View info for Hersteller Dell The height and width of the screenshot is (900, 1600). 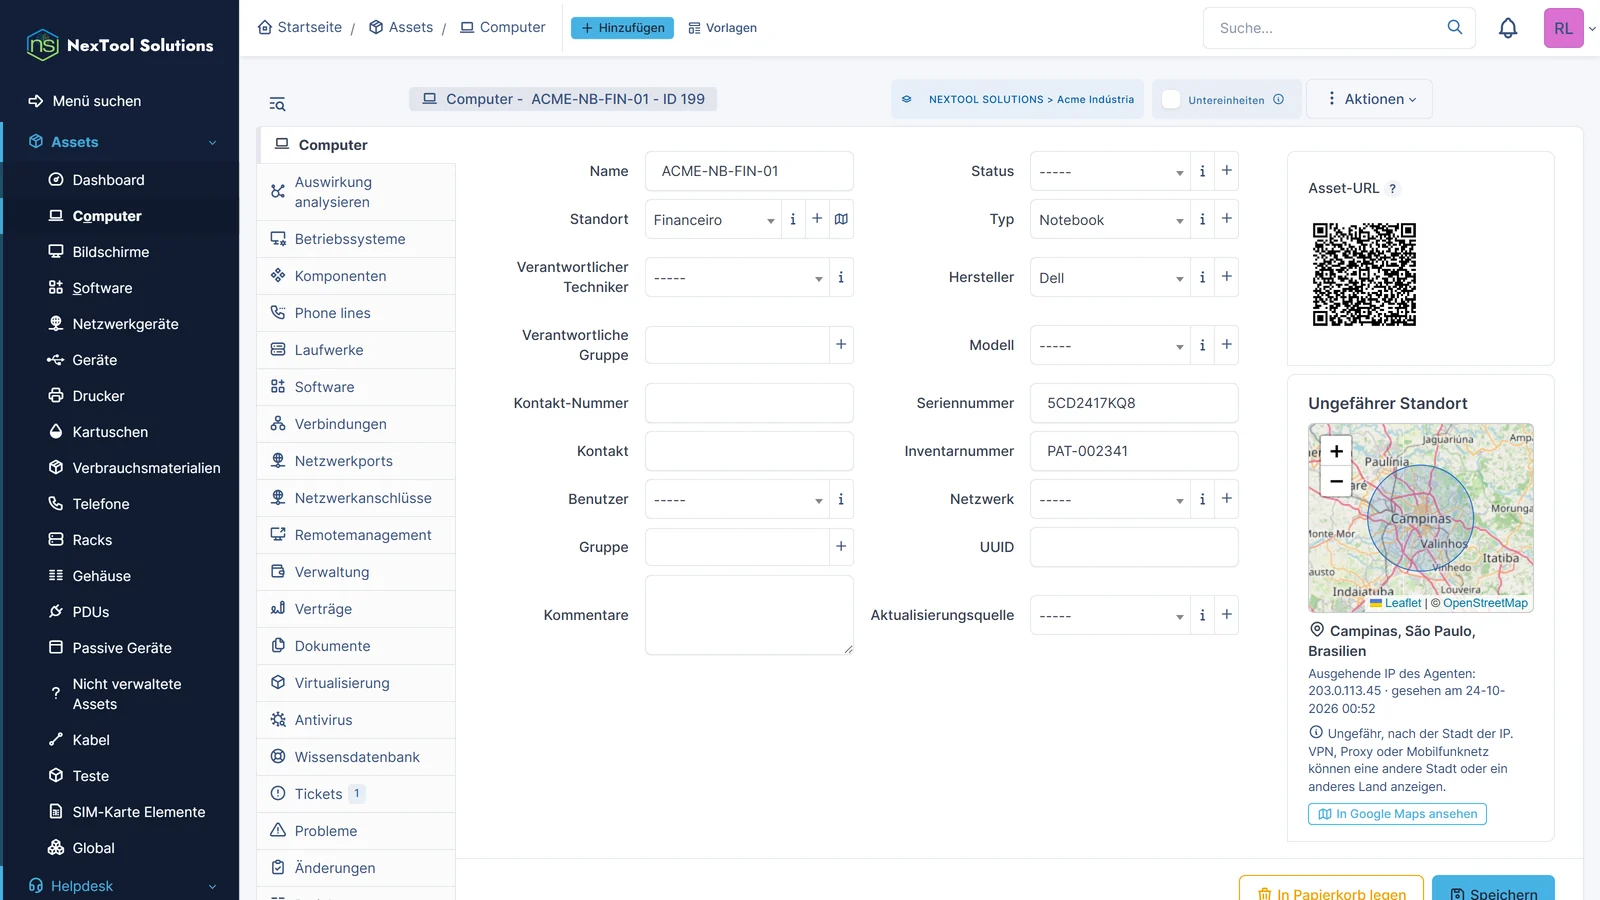[x=1202, y=277]
